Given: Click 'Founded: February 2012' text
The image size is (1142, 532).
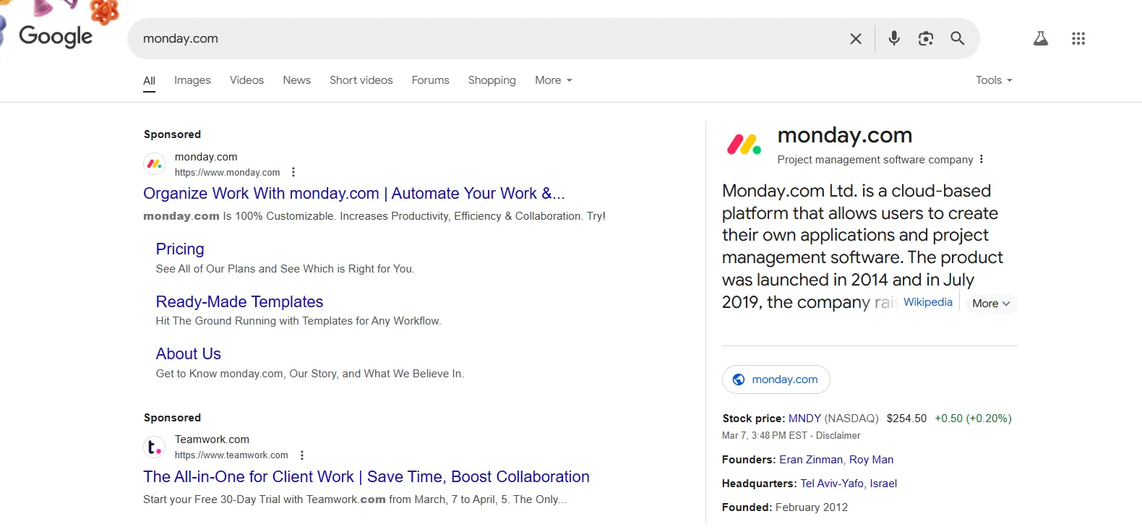Looking at the screenshot, I should [x=785, y=507].
